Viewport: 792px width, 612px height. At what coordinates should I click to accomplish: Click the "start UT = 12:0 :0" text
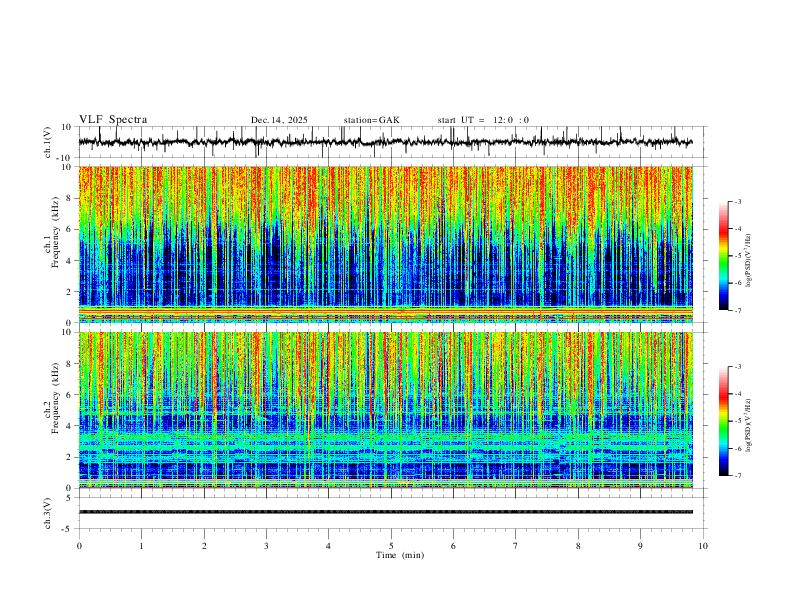point(483,120)
